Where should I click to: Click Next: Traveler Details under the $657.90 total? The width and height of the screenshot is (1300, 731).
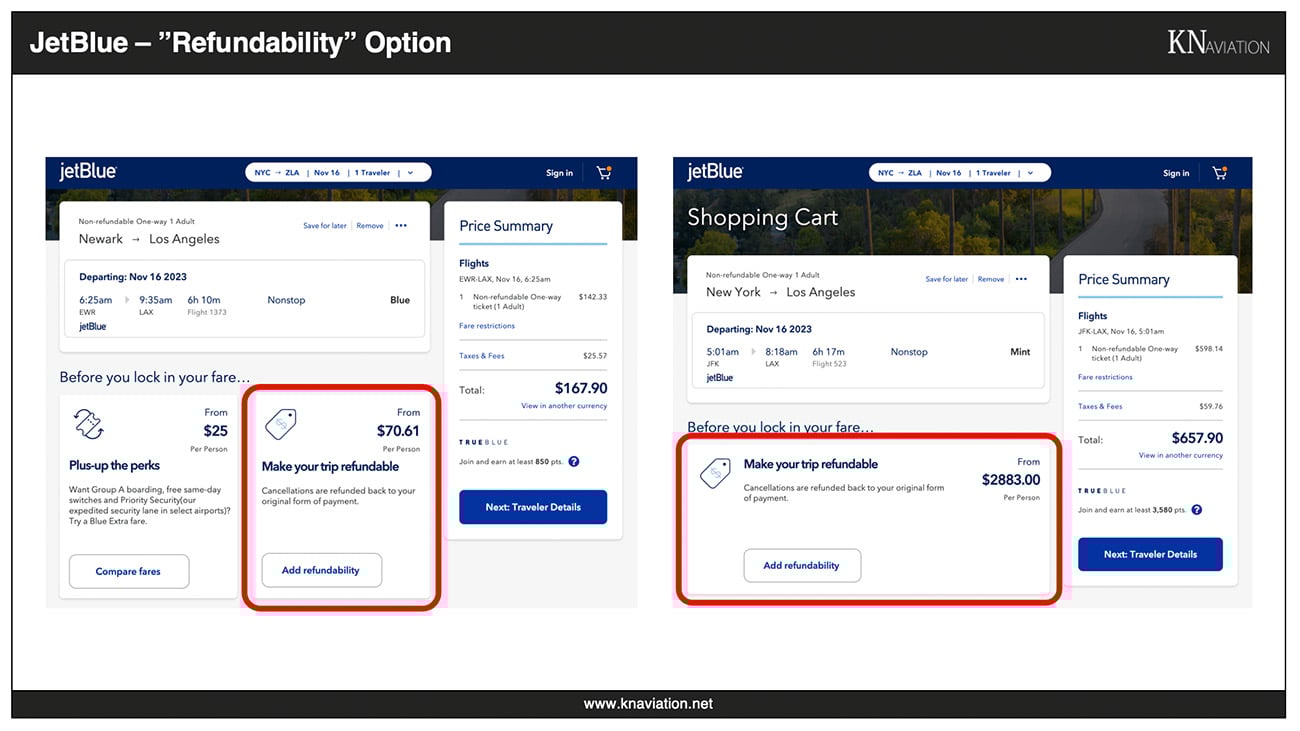[x=1150, y=555]
